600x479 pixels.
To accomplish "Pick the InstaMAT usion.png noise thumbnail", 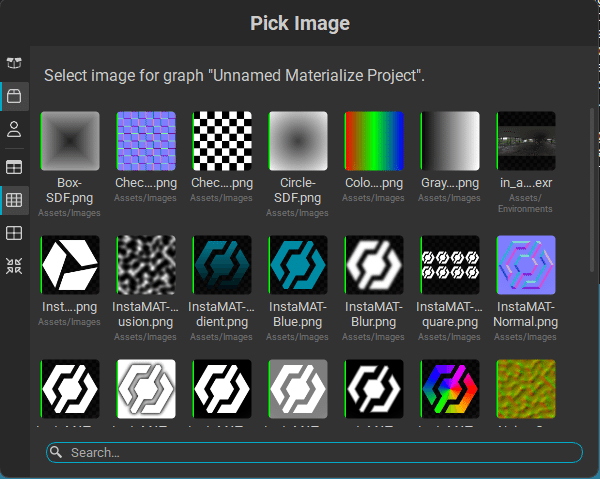I will (146, 265).
